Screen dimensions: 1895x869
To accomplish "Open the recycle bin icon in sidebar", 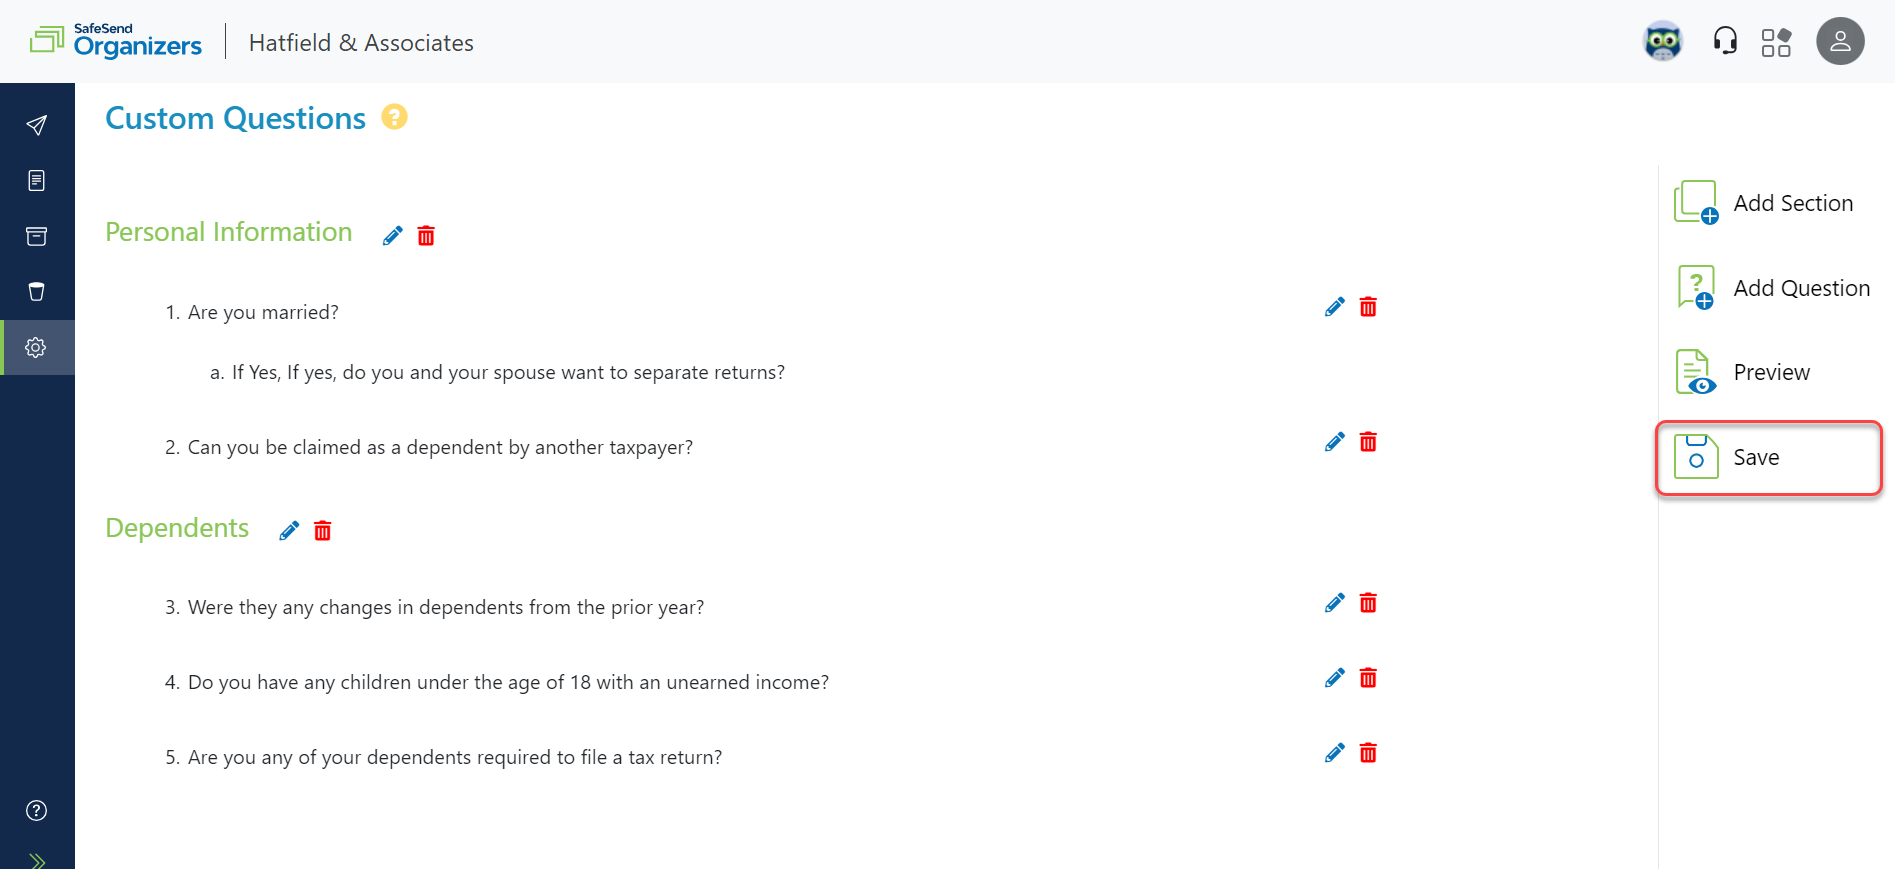I will coord(37,291).
